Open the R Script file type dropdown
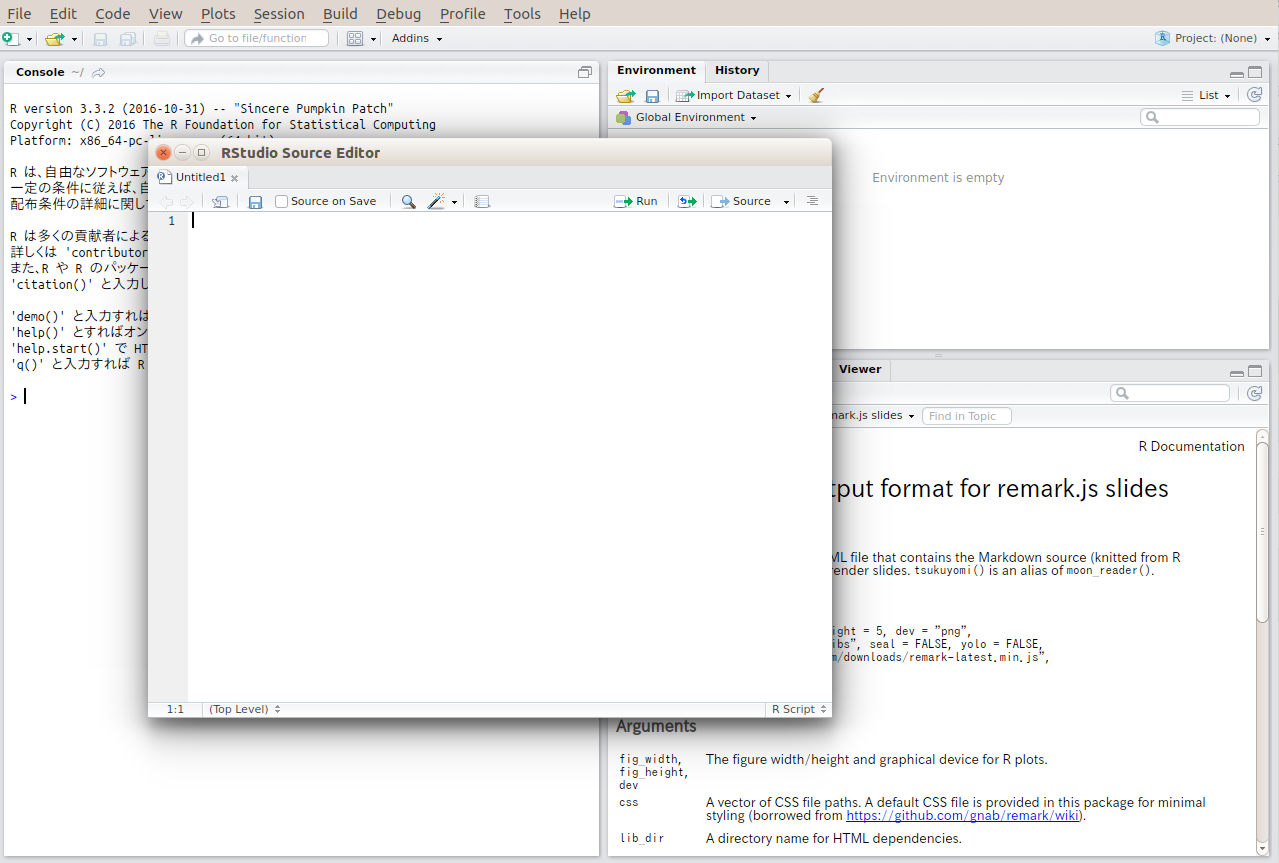Viewport: 1279px width, 863px height. tap(797, 708)
